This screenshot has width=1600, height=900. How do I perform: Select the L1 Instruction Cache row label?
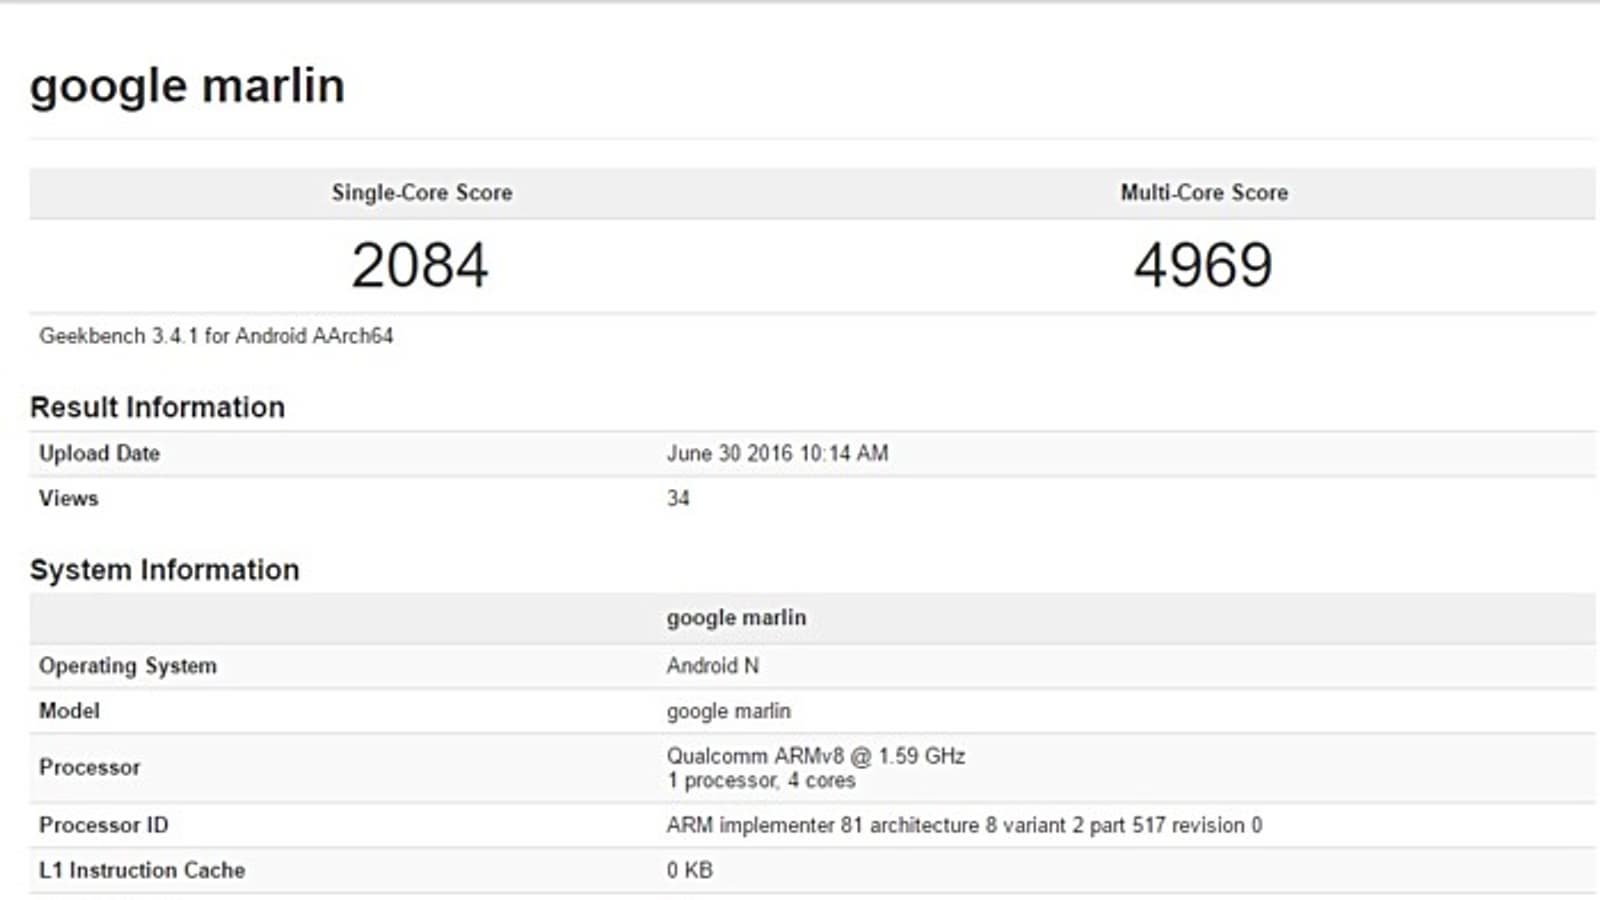[142, 870]
